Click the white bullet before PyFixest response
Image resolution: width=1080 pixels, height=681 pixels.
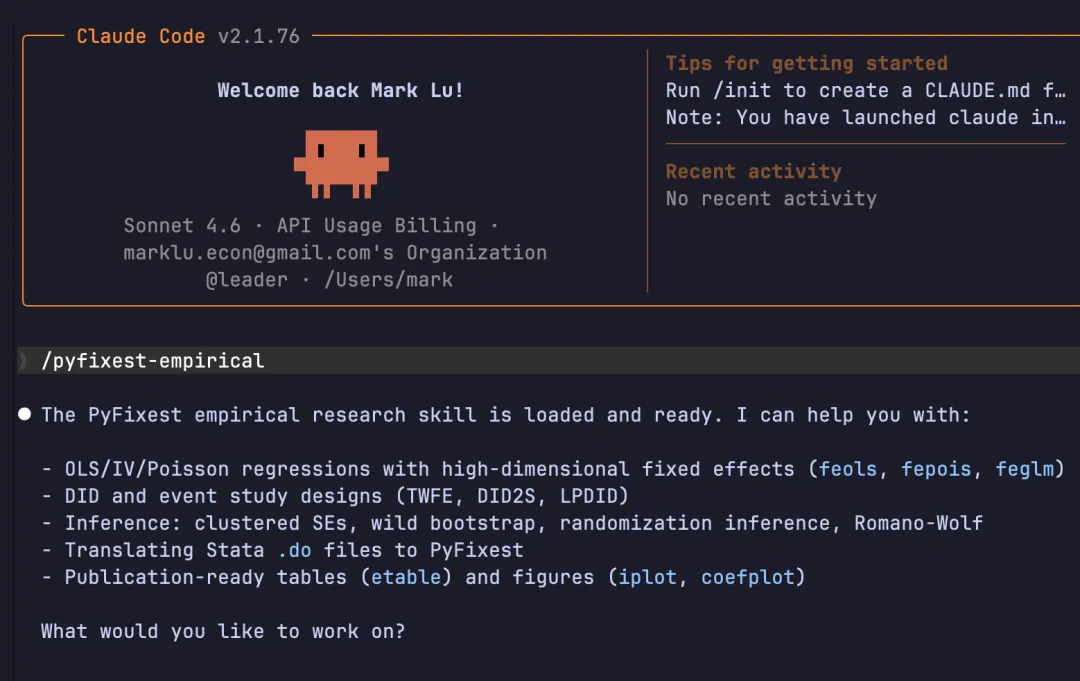[25, 414]
